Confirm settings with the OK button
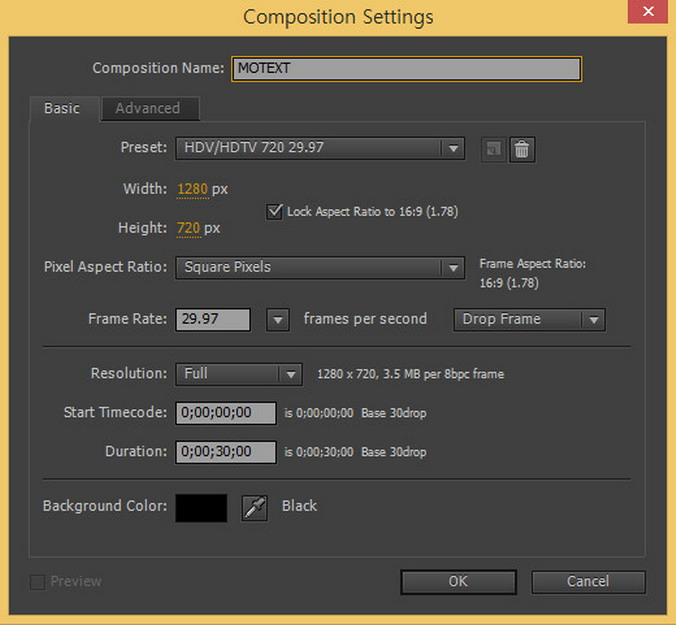Image resolution: width=676 pixels, height=625 pixels. pos(458,582)
